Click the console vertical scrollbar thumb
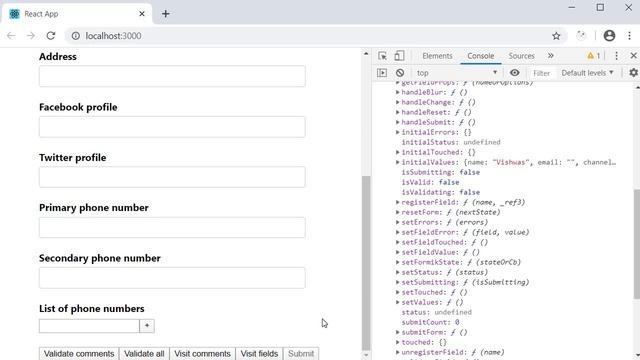 637,244
